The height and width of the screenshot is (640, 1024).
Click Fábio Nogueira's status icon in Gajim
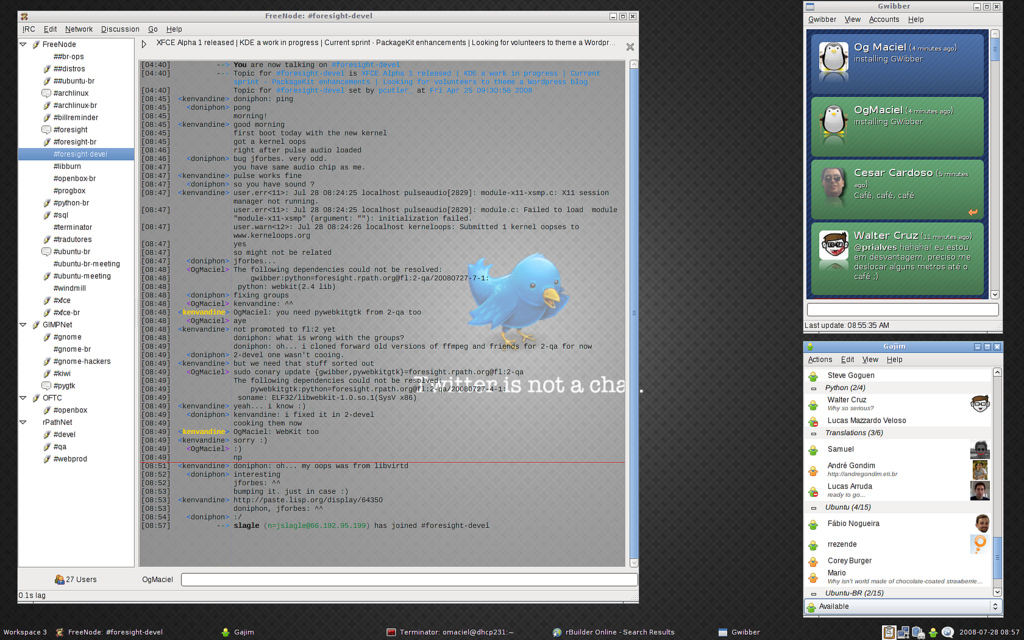tap(814, 524)
